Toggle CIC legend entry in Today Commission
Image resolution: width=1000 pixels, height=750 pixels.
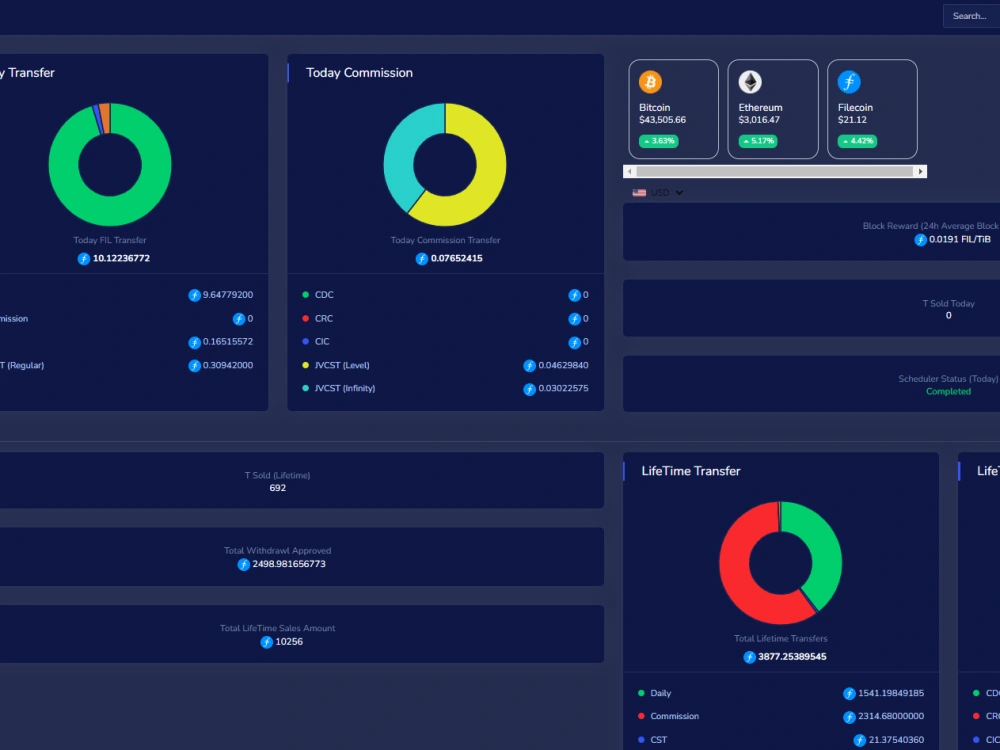click(x=316, y=342)
